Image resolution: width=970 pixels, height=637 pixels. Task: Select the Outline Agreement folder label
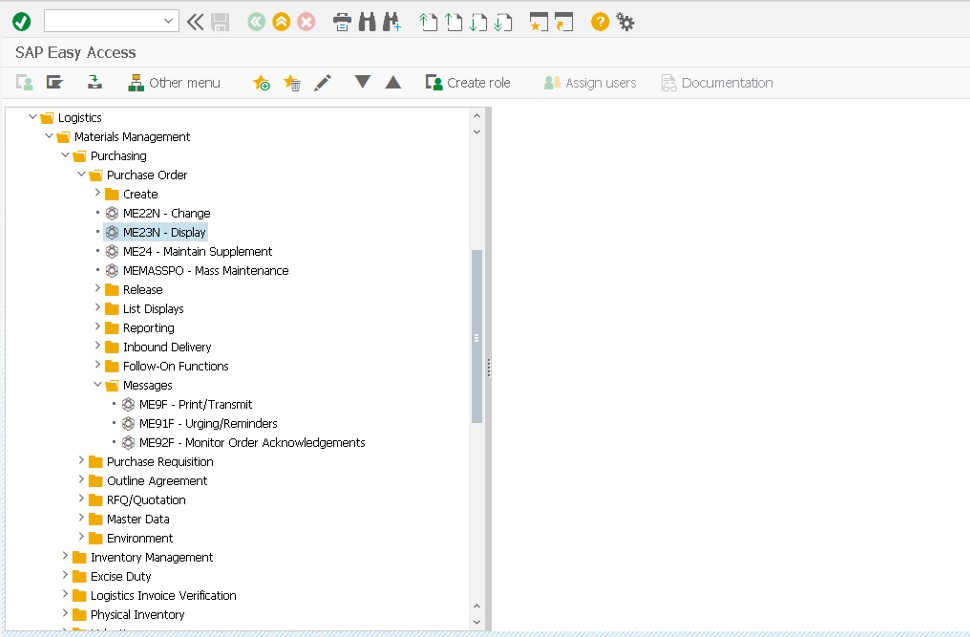point(157,481)
